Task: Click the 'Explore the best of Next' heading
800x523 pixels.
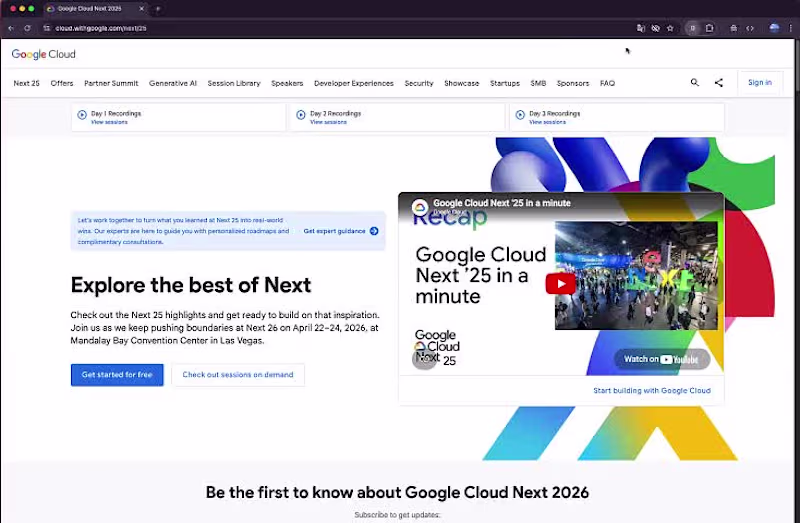Action: 191,285
